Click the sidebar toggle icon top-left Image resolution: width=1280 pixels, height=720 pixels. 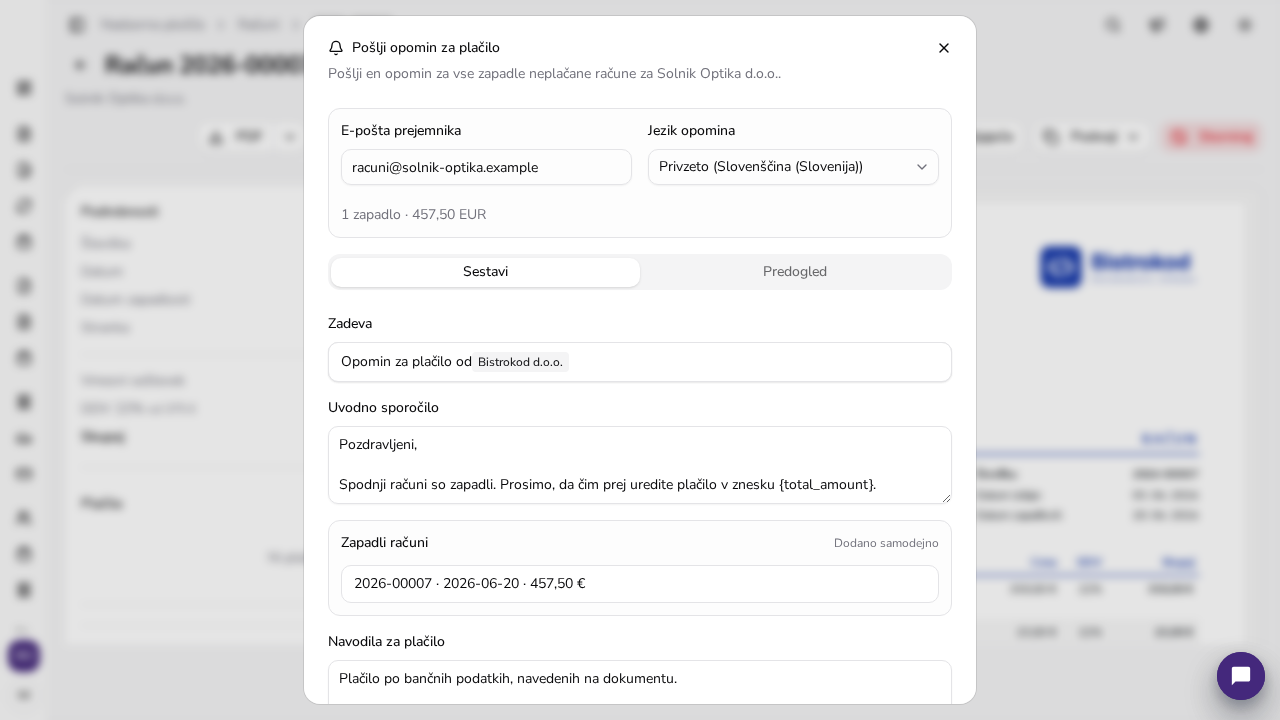tap(77, 25)
